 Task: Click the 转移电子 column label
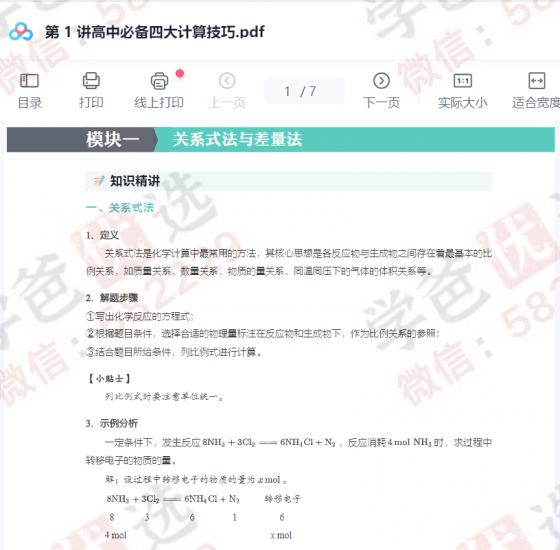pyautogui.click(x=282, y=499)
